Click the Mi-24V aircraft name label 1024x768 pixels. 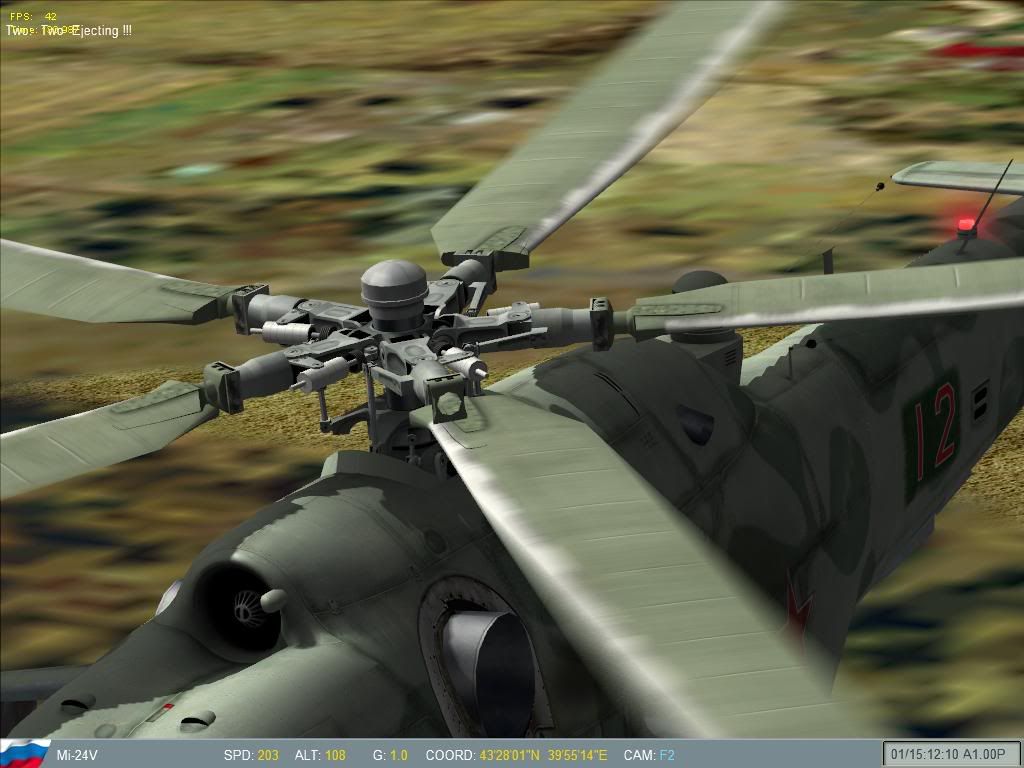[x=77, y=756]
